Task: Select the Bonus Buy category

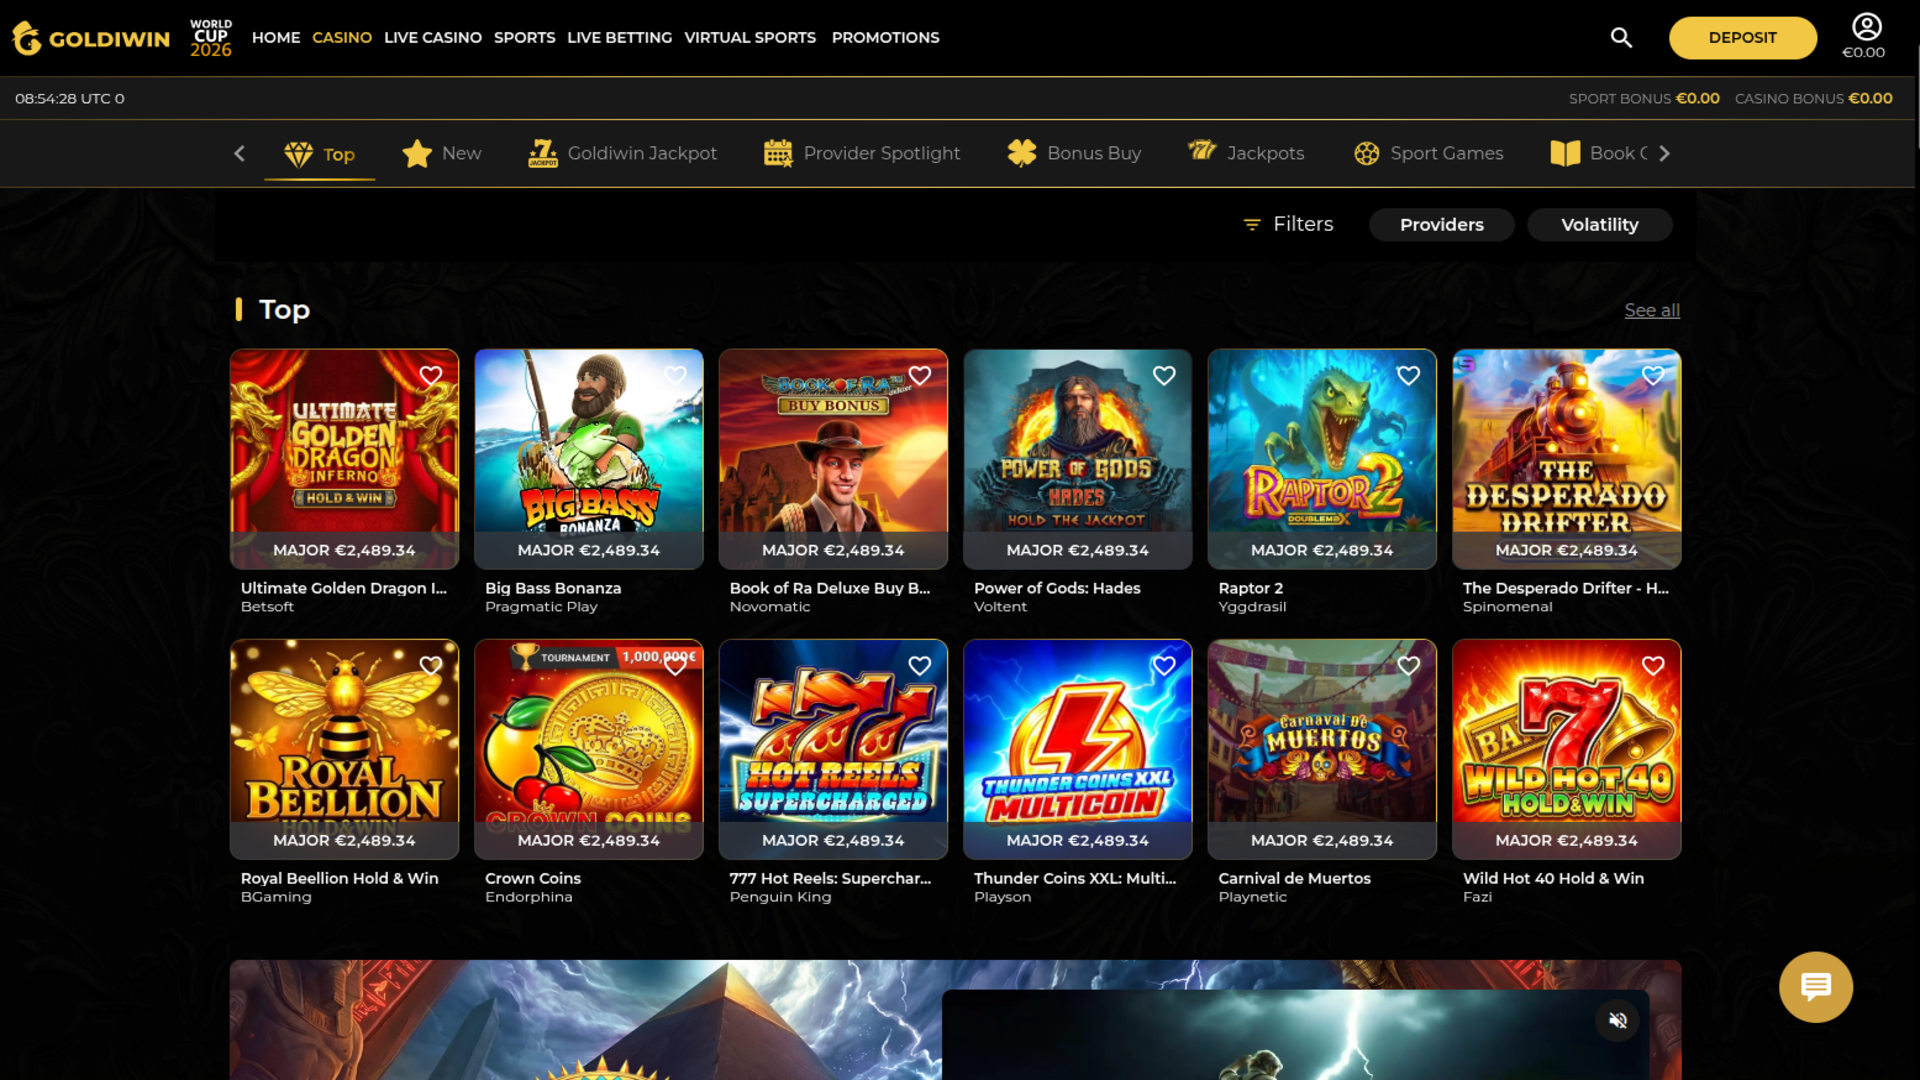Action: (x=1074, y=154)
